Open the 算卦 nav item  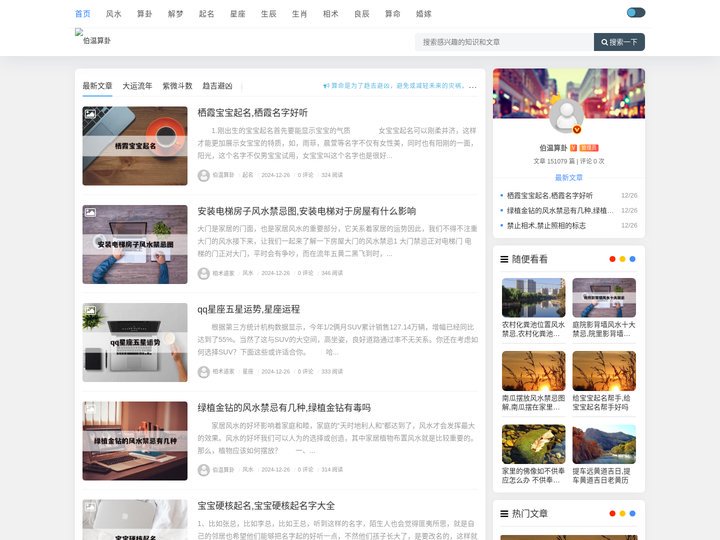(x=145, y=14)
